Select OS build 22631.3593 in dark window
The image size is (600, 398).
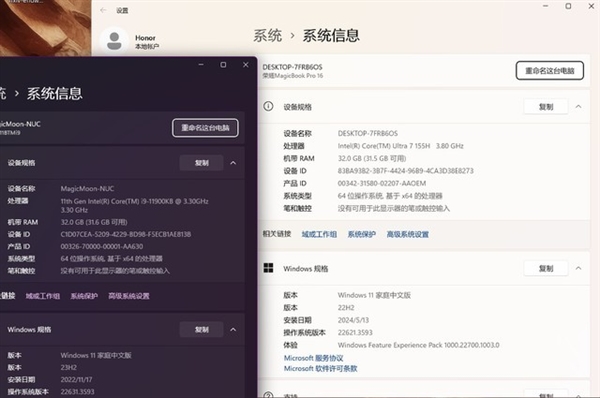pos(77,391)
